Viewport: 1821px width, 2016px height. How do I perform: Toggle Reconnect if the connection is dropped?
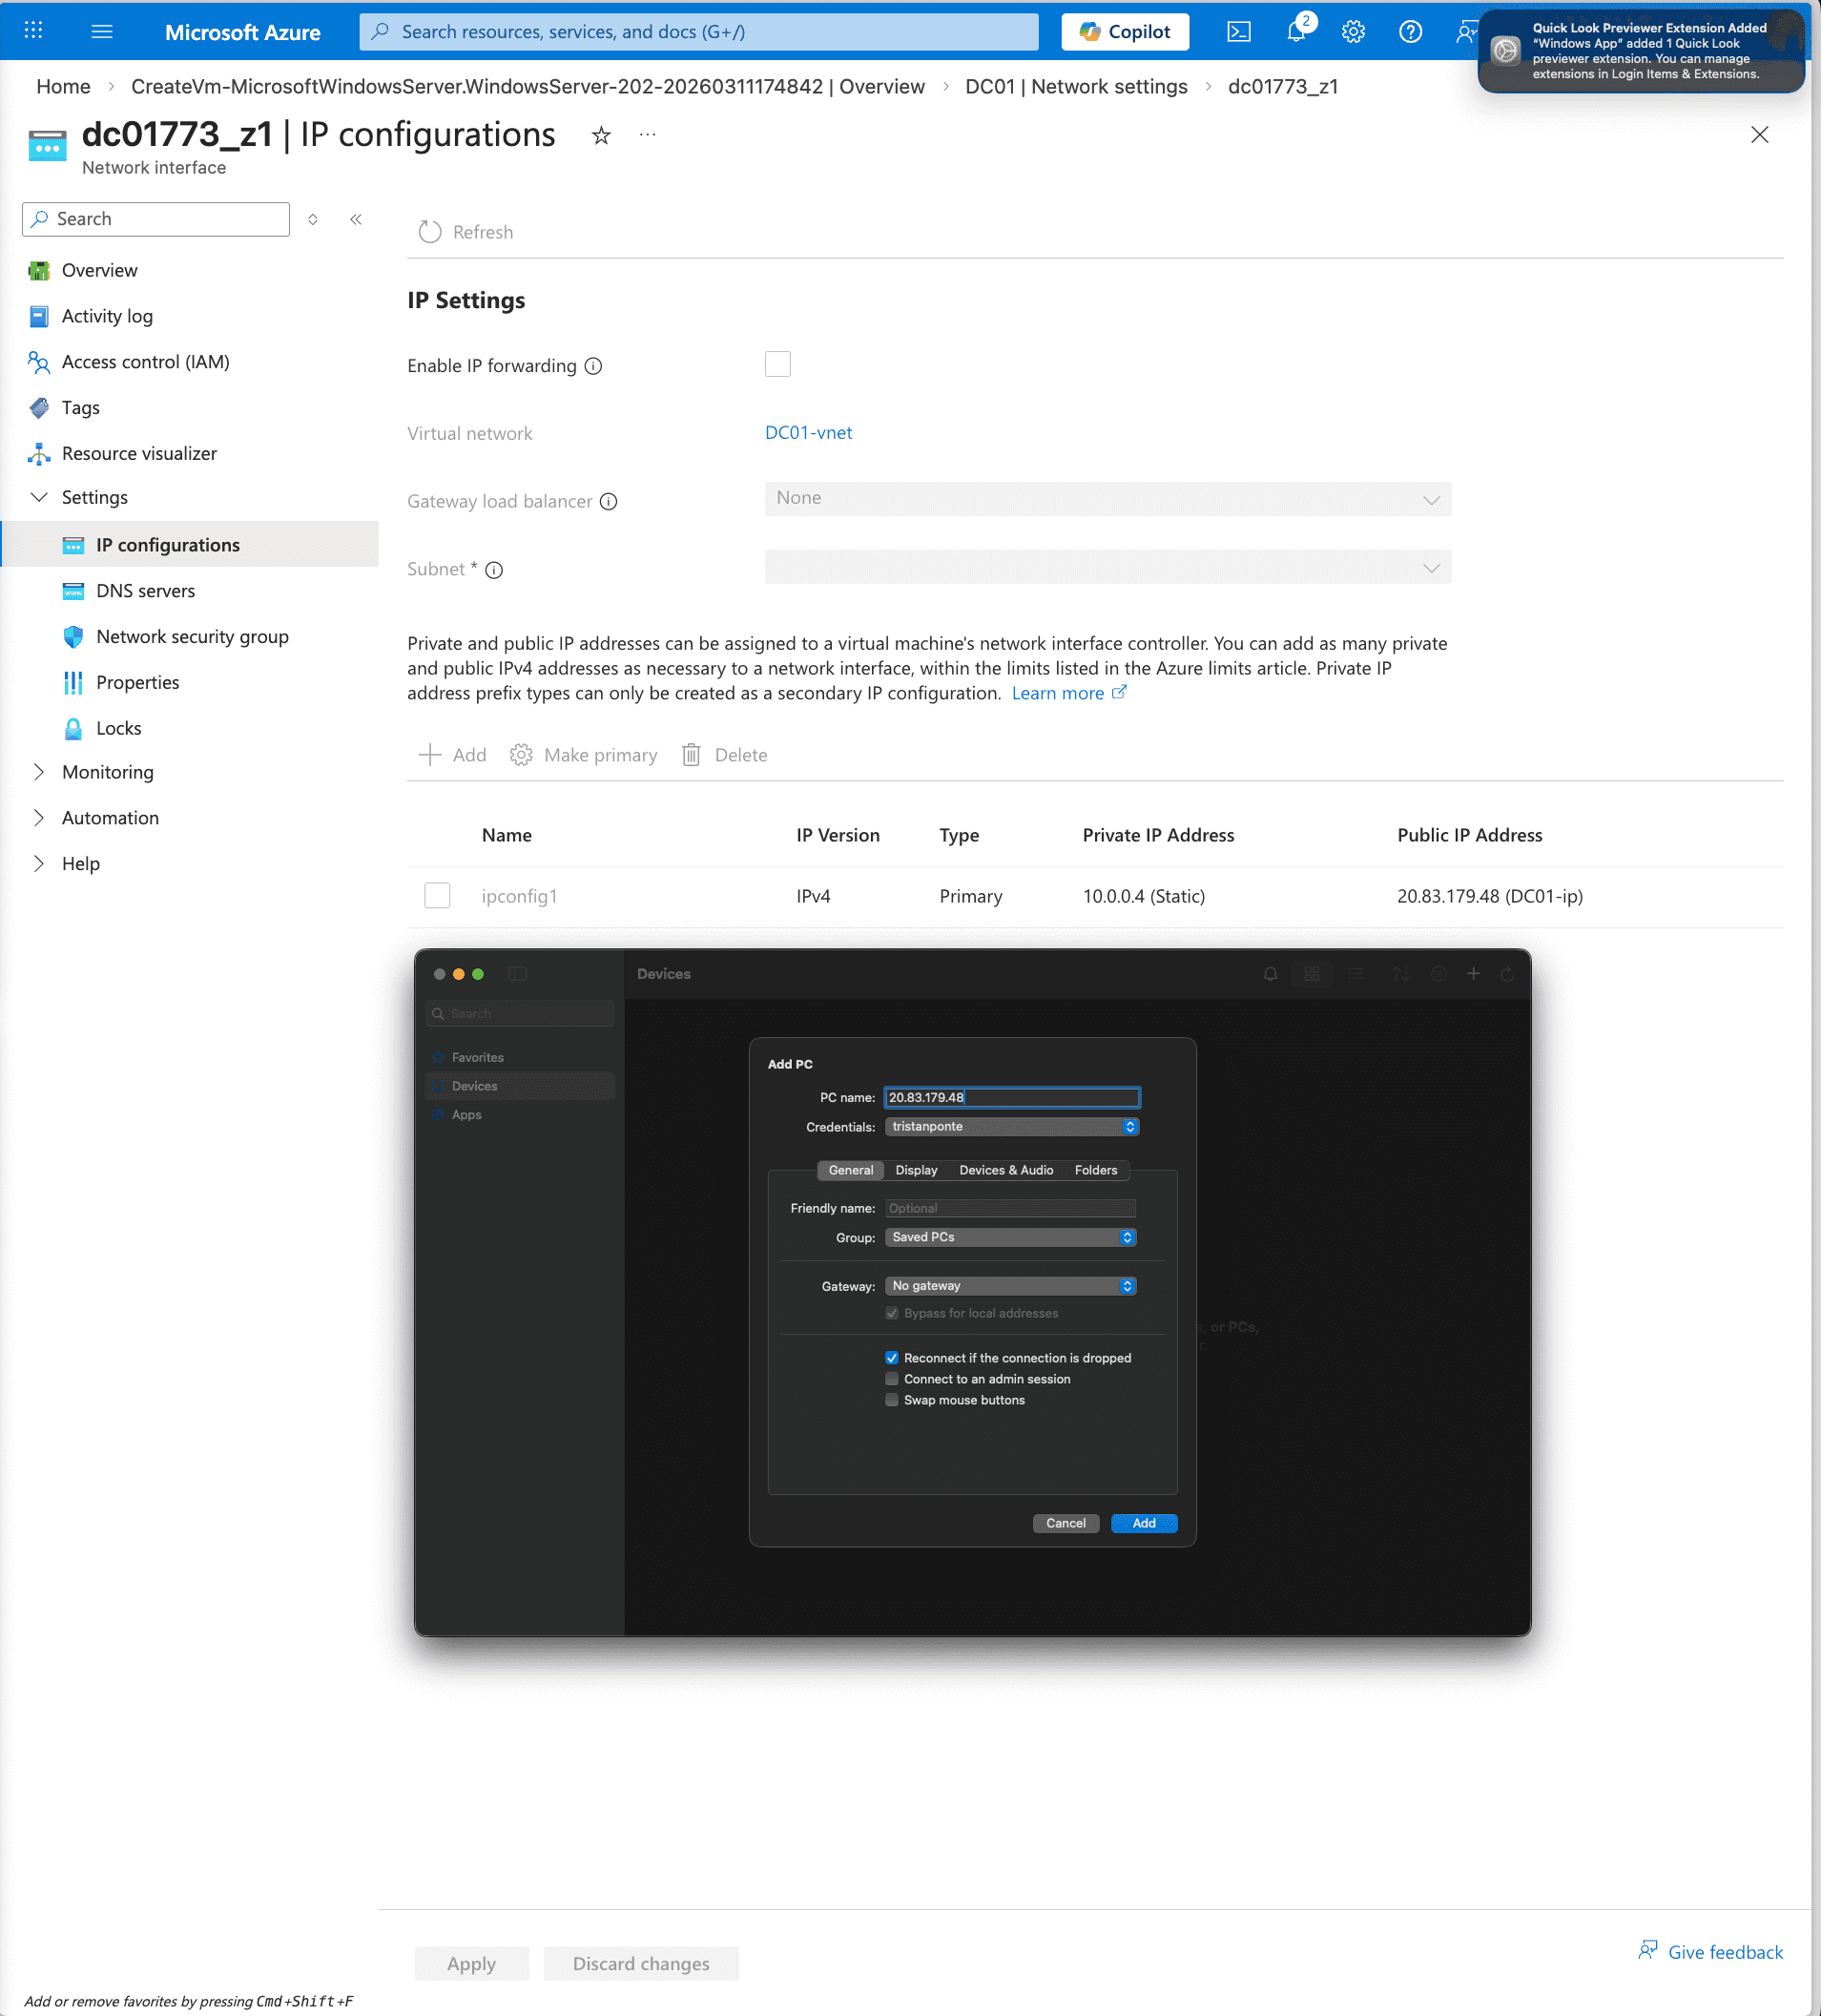coord(891,1358)
